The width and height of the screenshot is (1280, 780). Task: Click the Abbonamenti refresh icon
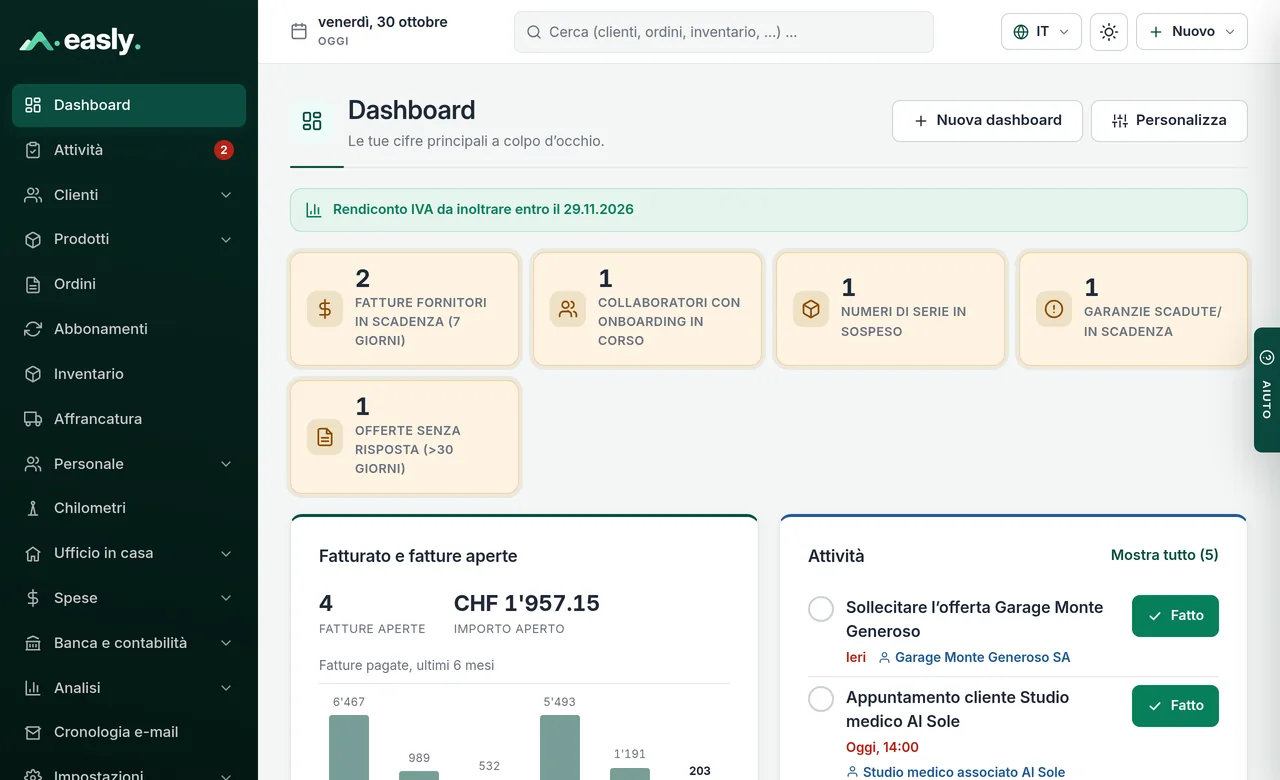[x=33, y=329]
